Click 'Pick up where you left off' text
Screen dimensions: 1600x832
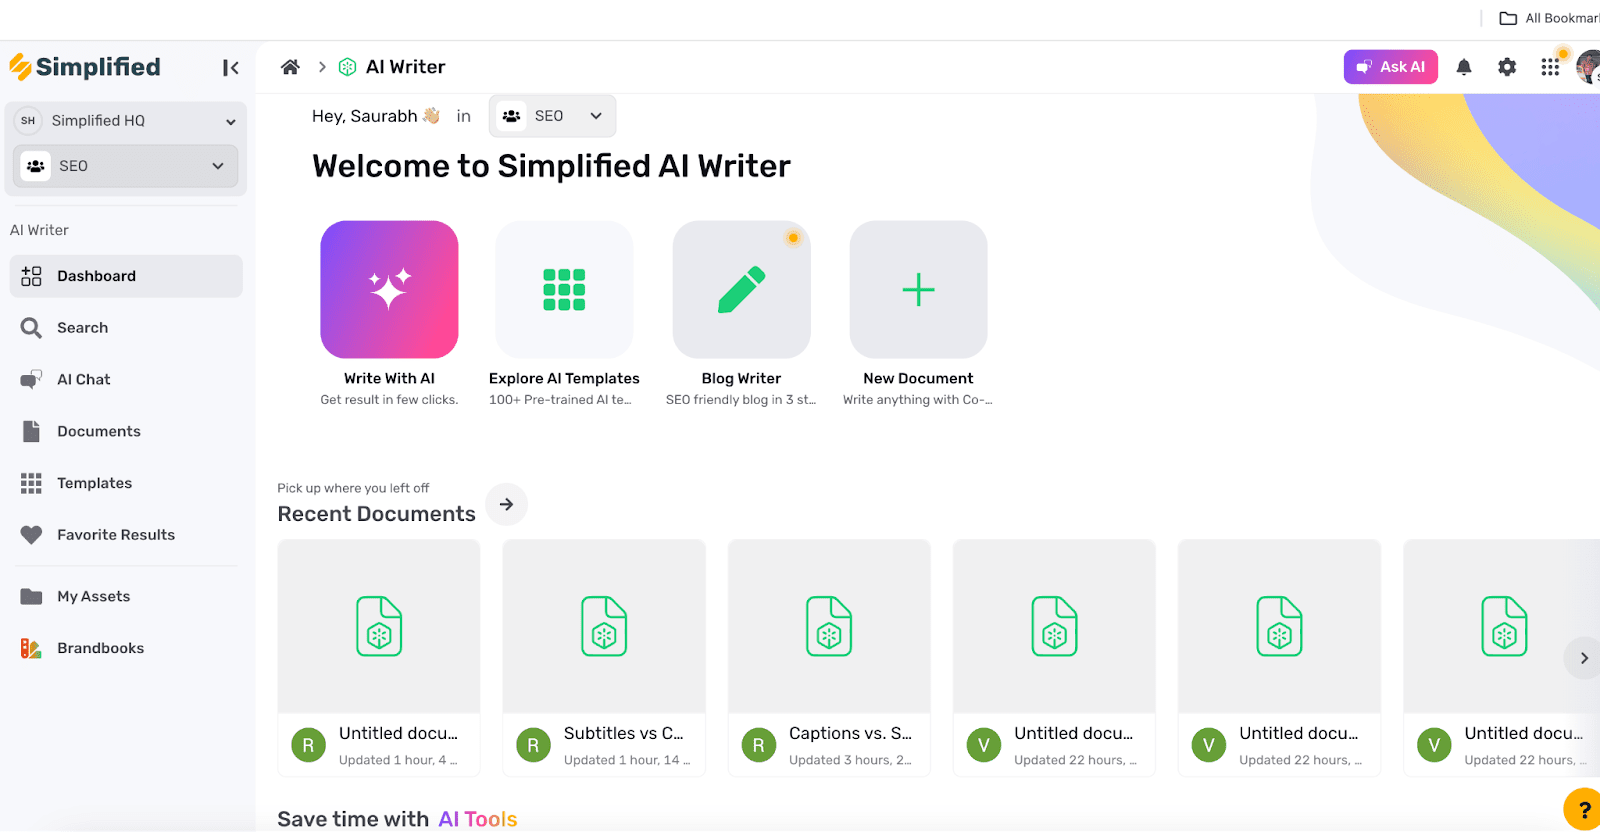(353, 488)
